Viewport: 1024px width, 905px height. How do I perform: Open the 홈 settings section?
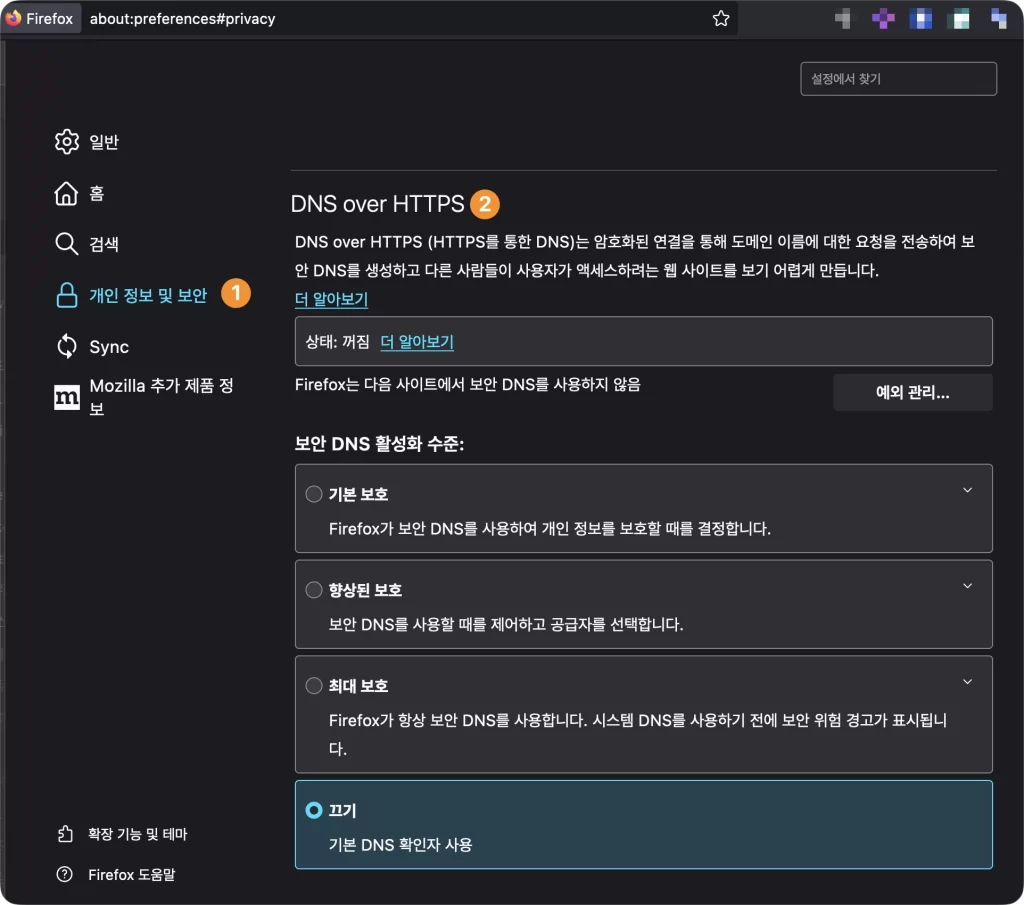[x=97, y=193]
